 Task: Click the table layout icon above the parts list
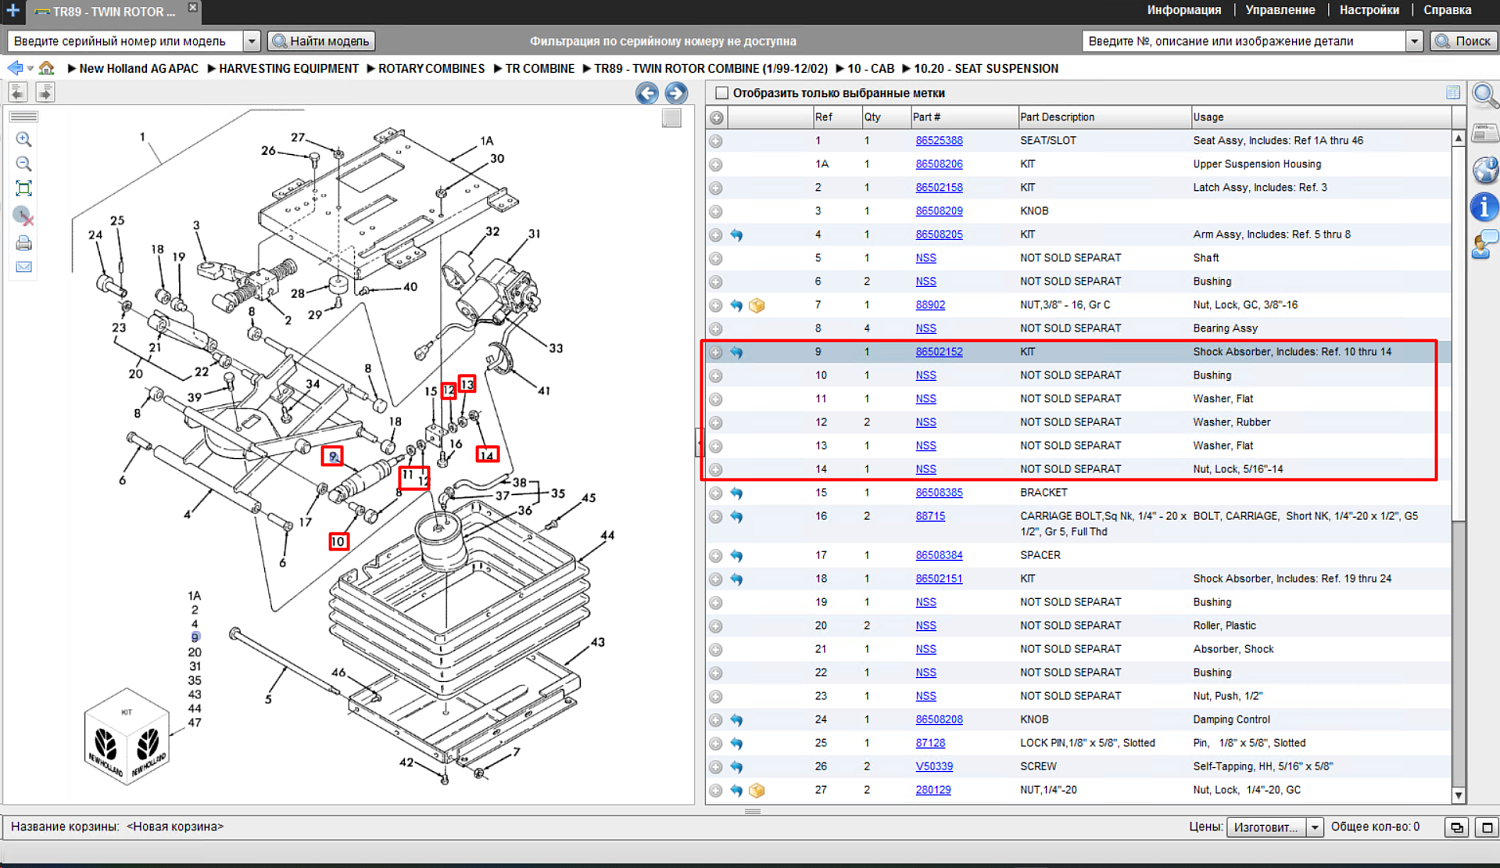1453,93
